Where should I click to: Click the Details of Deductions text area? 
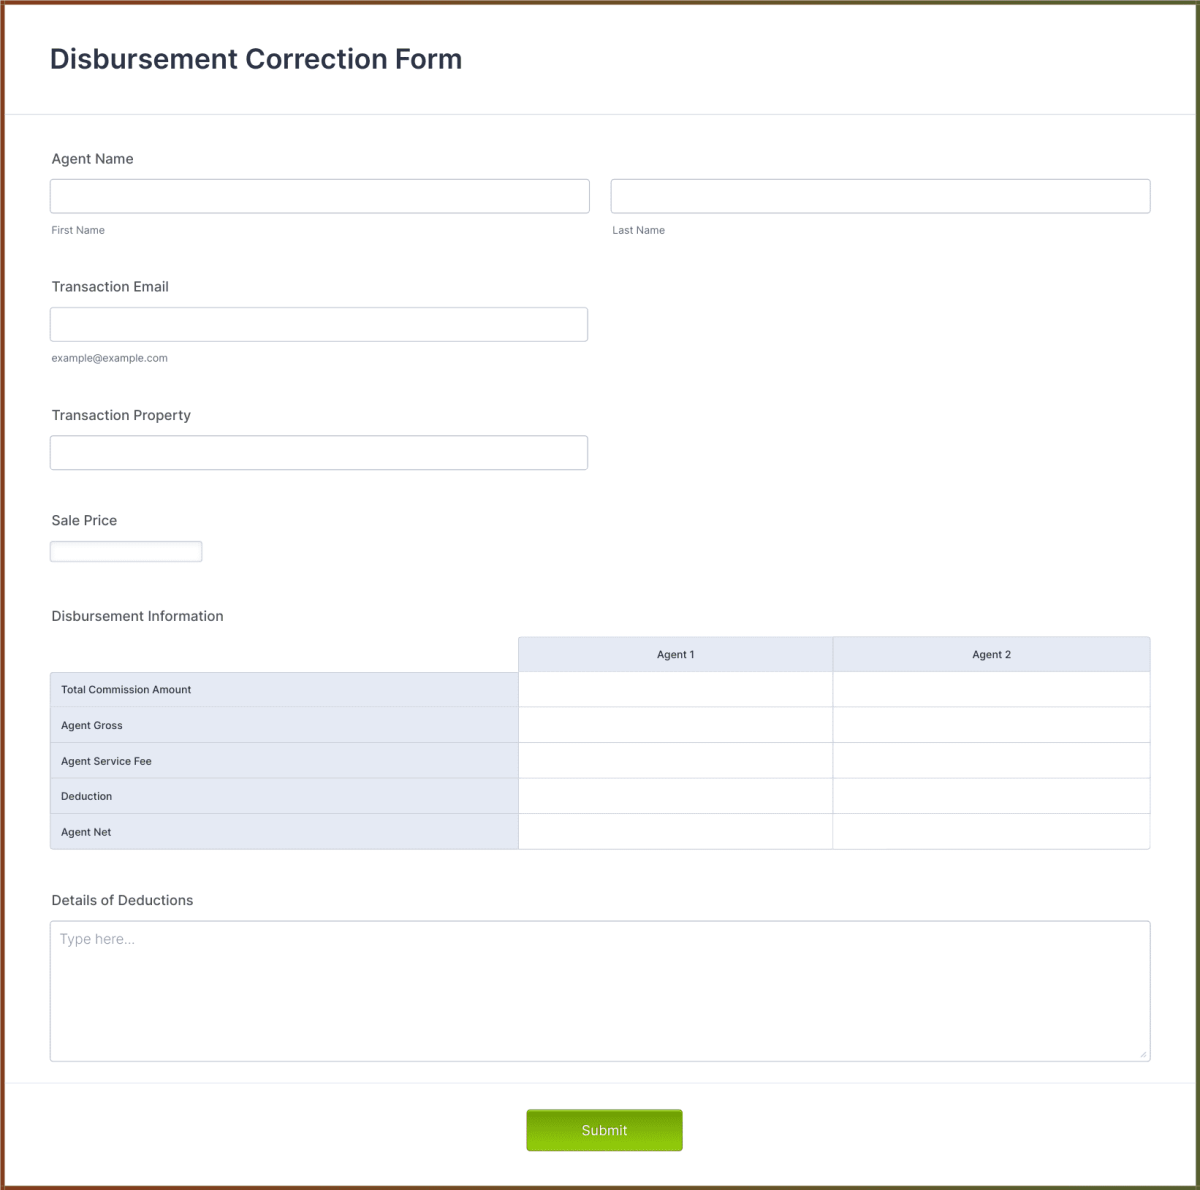point(600,990)
